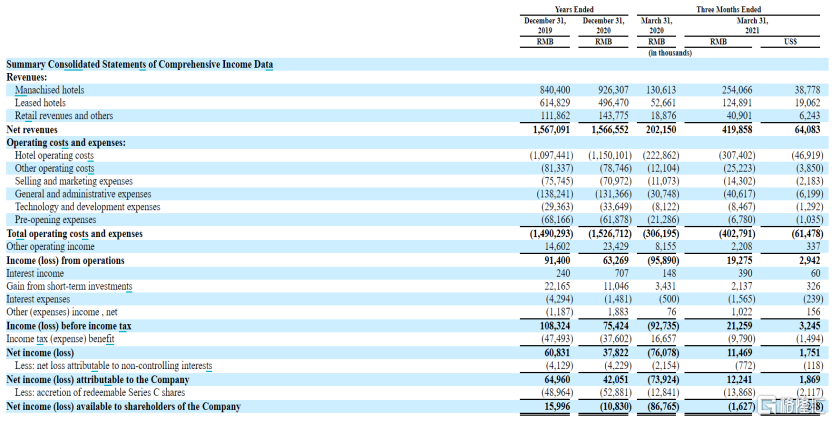Screen dimensions: 832x422
Task: Click the US$ column header
Action: point(789,42)
